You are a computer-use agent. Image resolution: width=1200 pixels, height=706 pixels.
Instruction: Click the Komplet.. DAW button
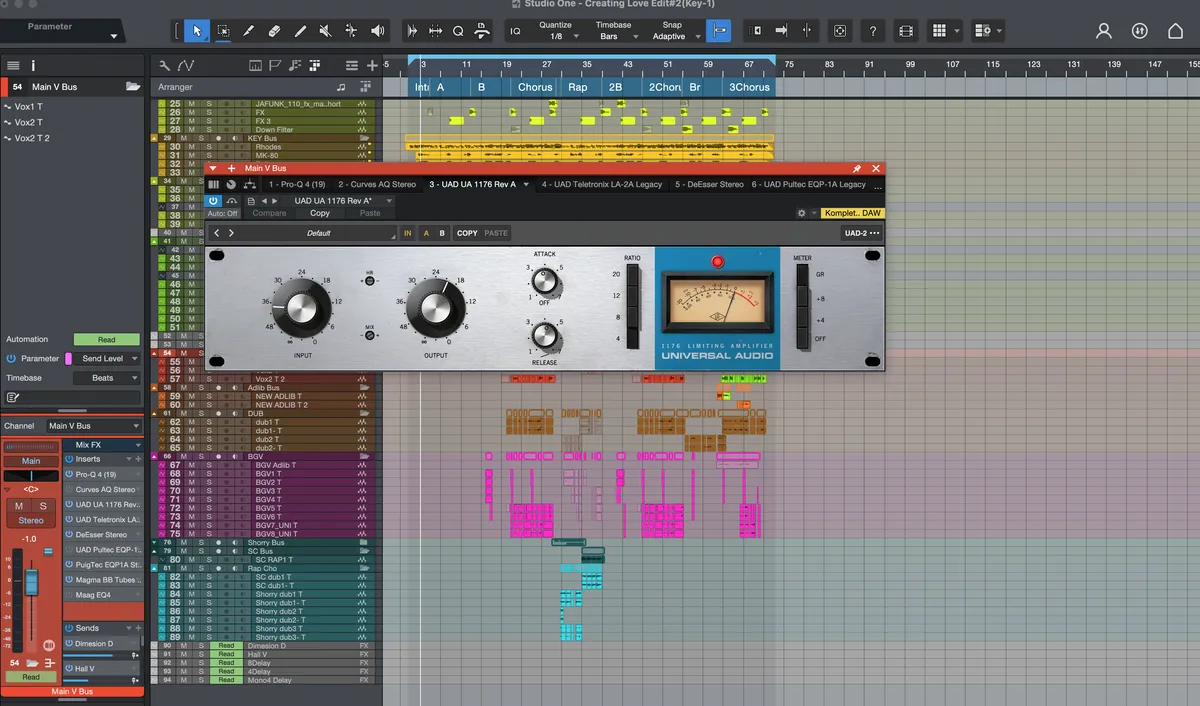coord(853,213)
